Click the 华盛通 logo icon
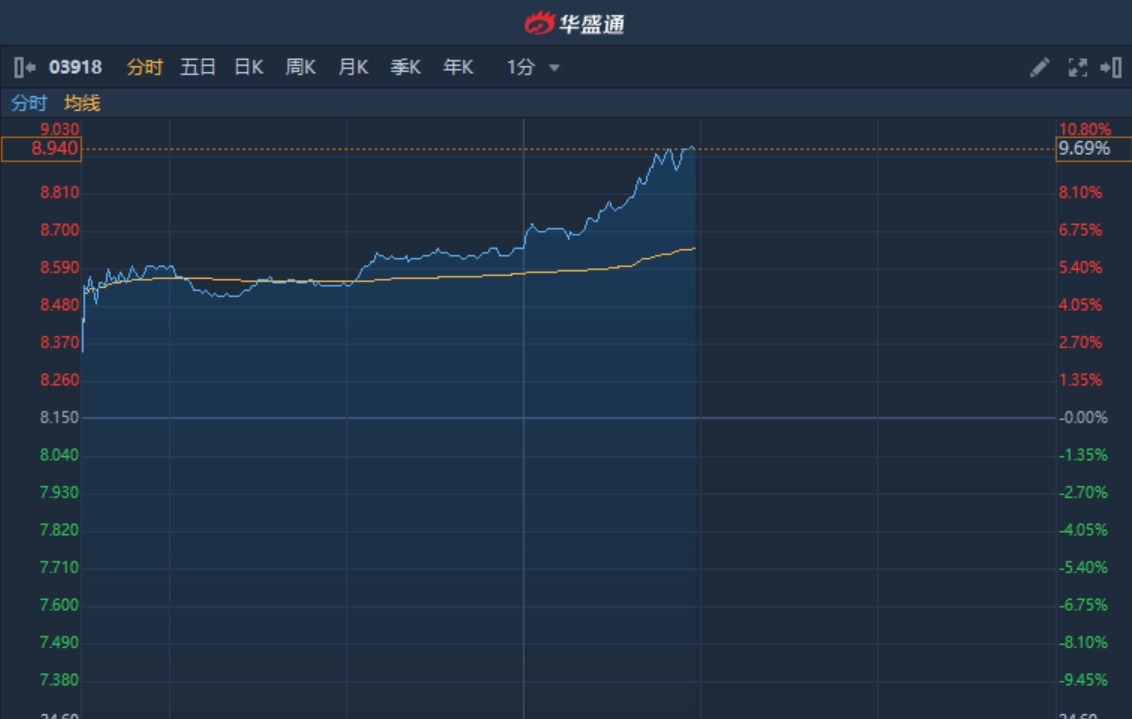Image resolution: width=1132 pixels, height=719 pixels. (539, 23)
